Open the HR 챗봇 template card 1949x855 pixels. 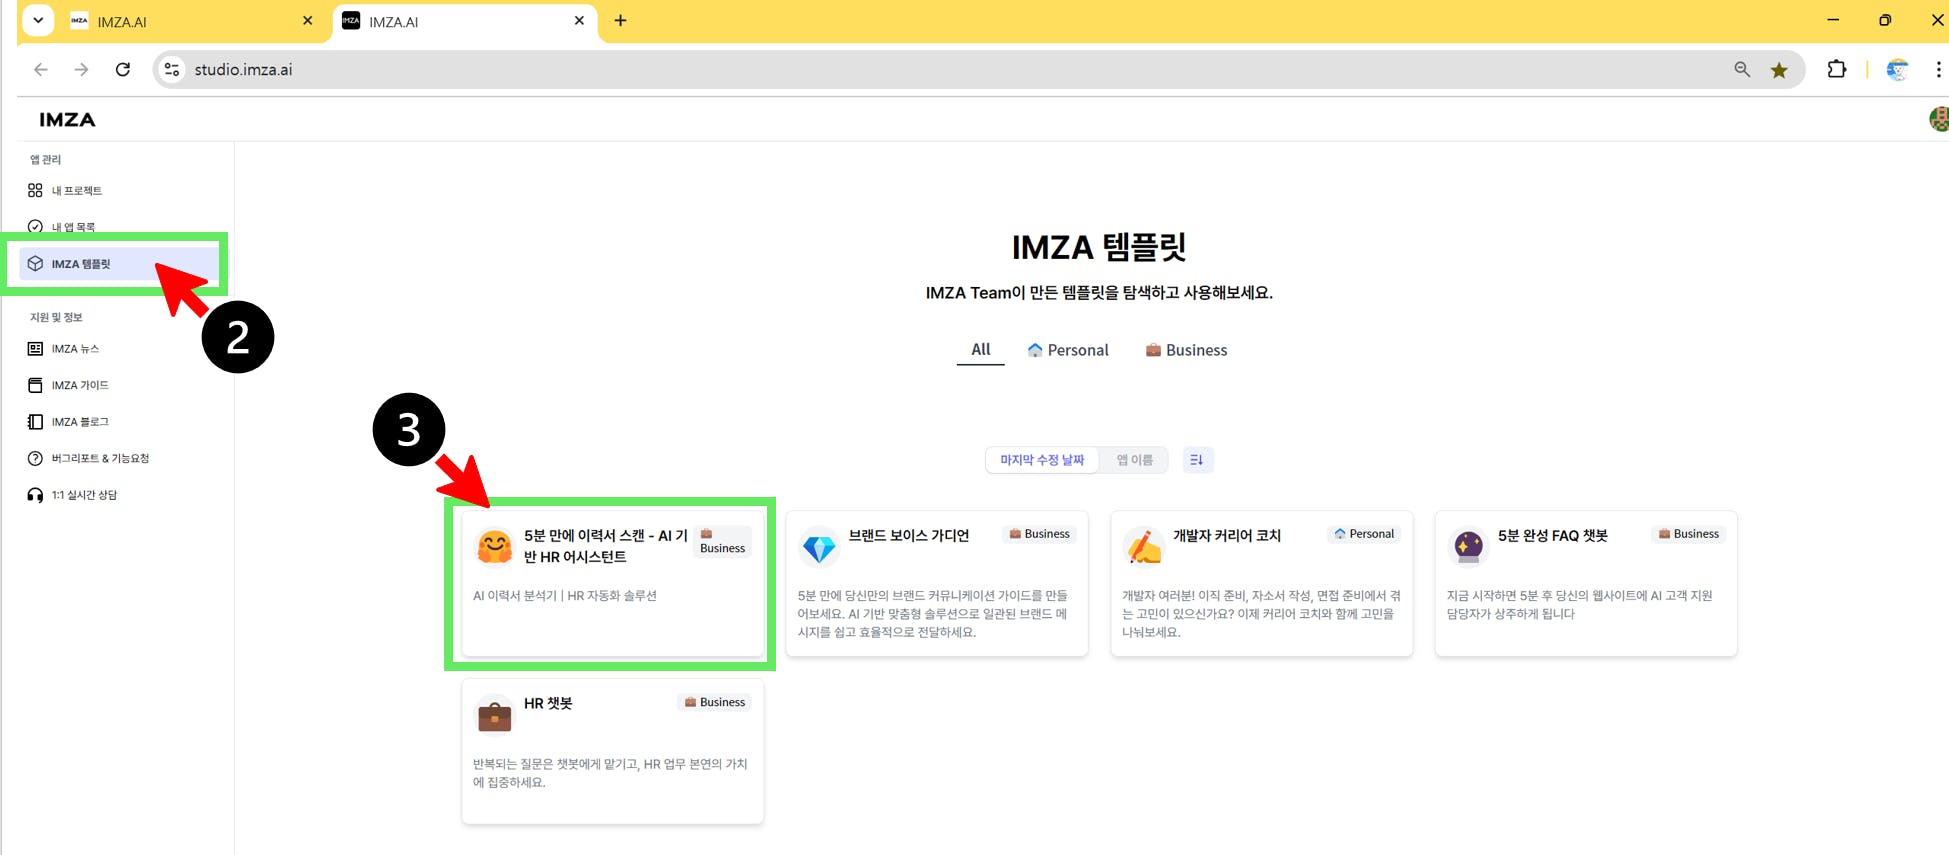[612, 751]
